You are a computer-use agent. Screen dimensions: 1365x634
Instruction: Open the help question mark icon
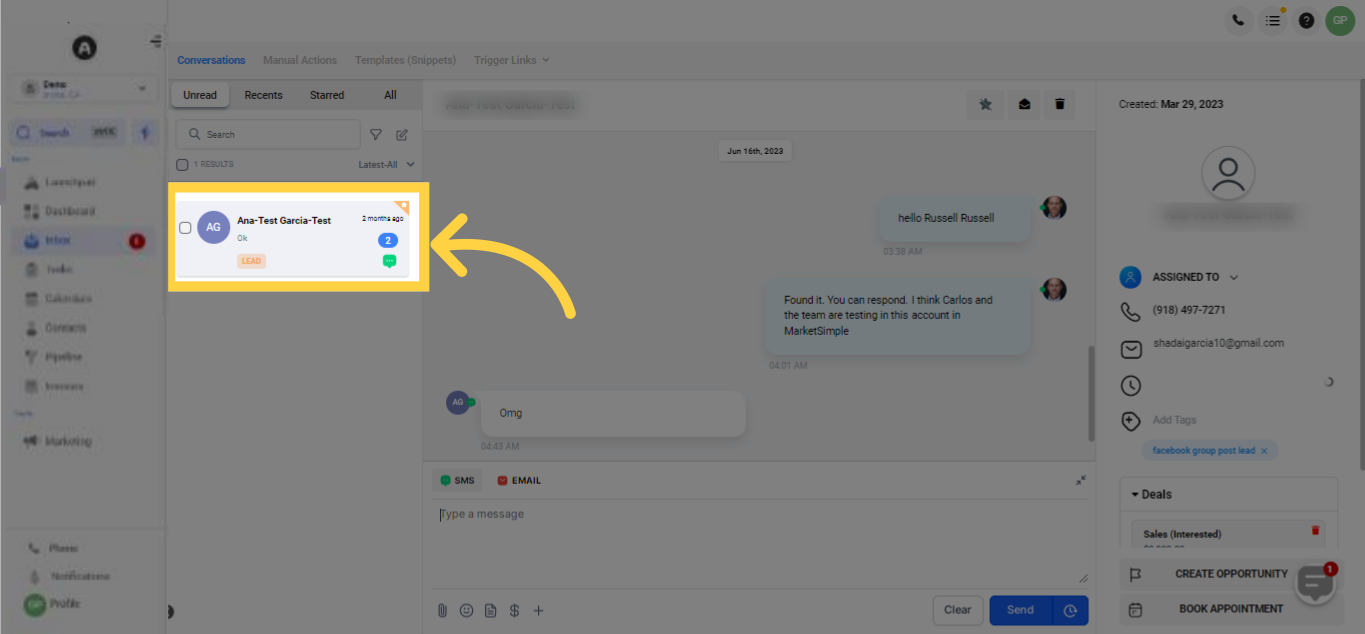point(1306,20)
